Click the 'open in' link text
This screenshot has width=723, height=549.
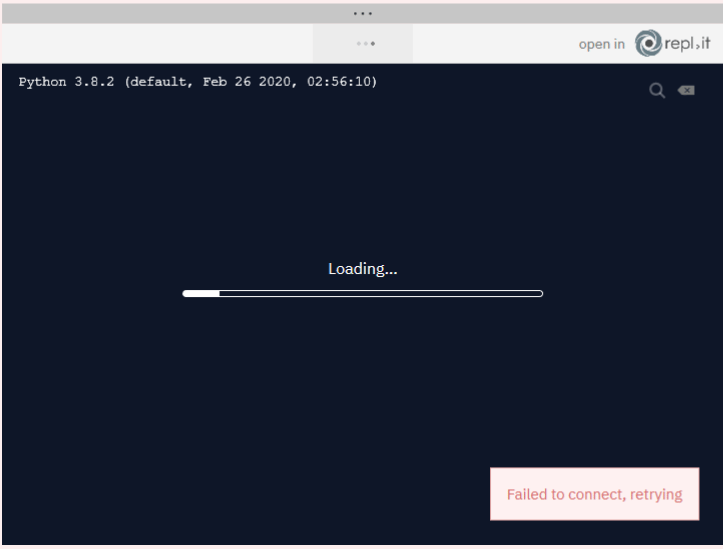tap(601, 44)
